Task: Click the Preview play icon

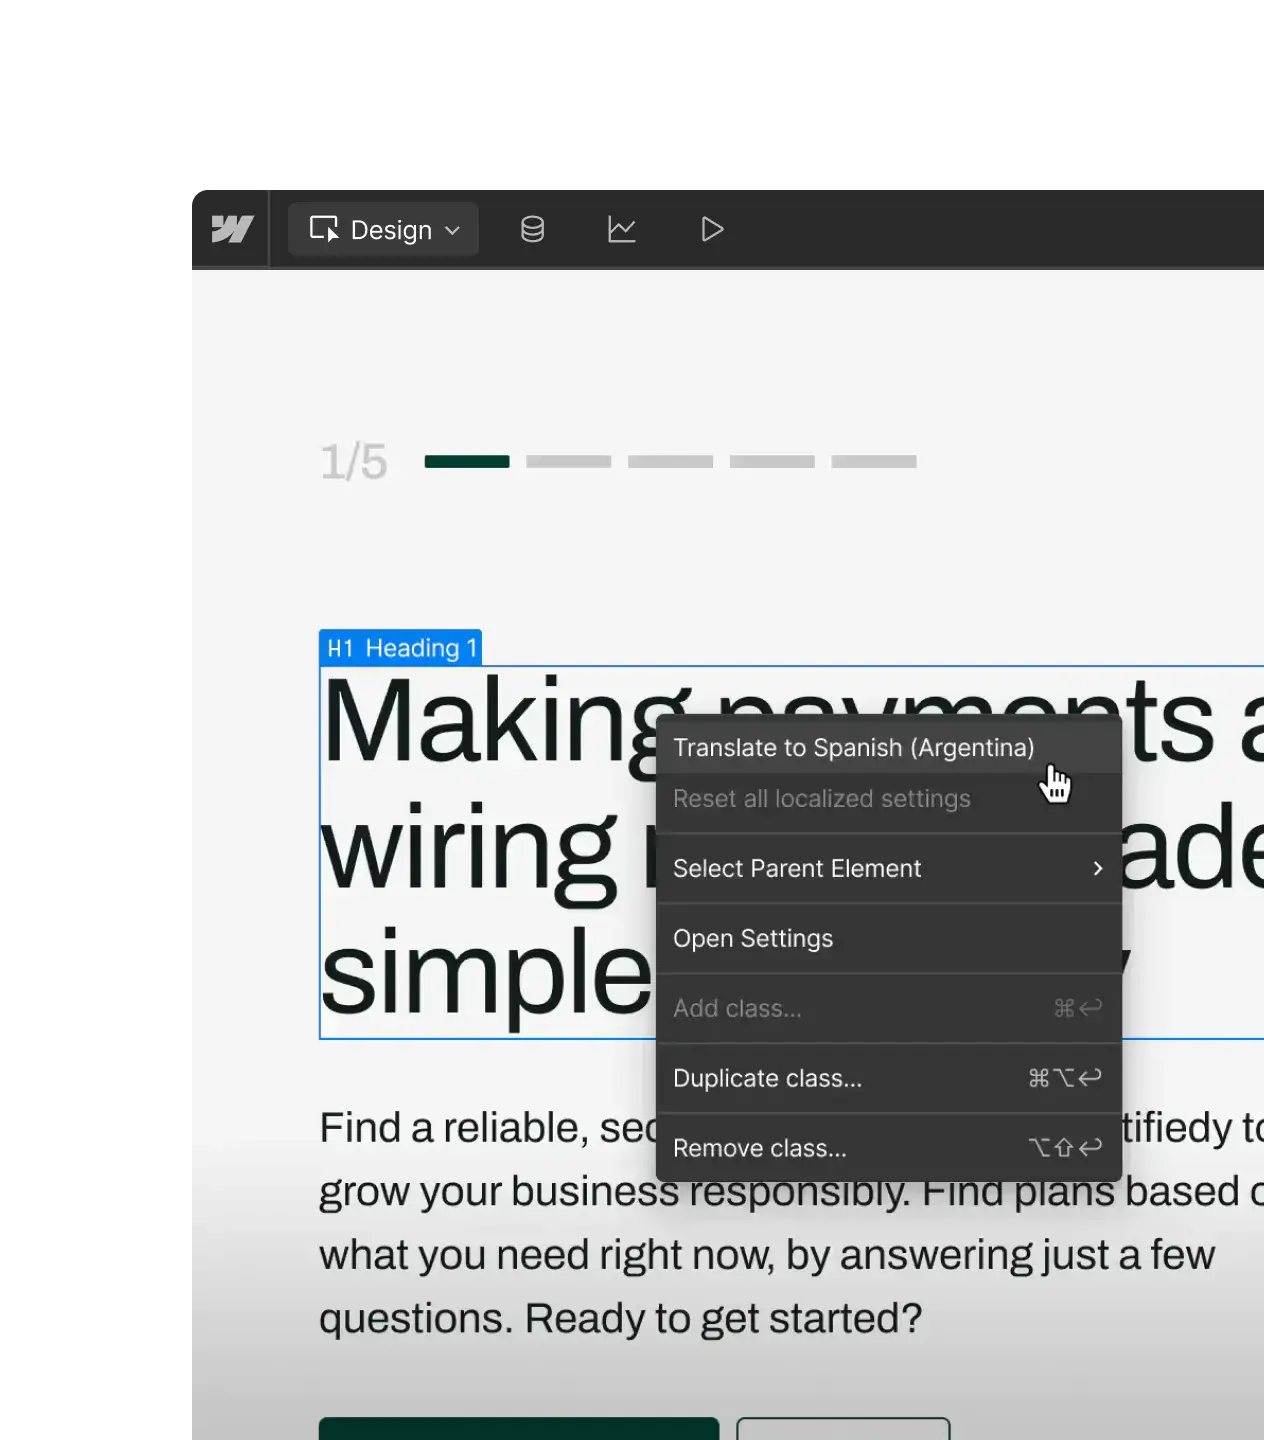Action: click(712, 229)
